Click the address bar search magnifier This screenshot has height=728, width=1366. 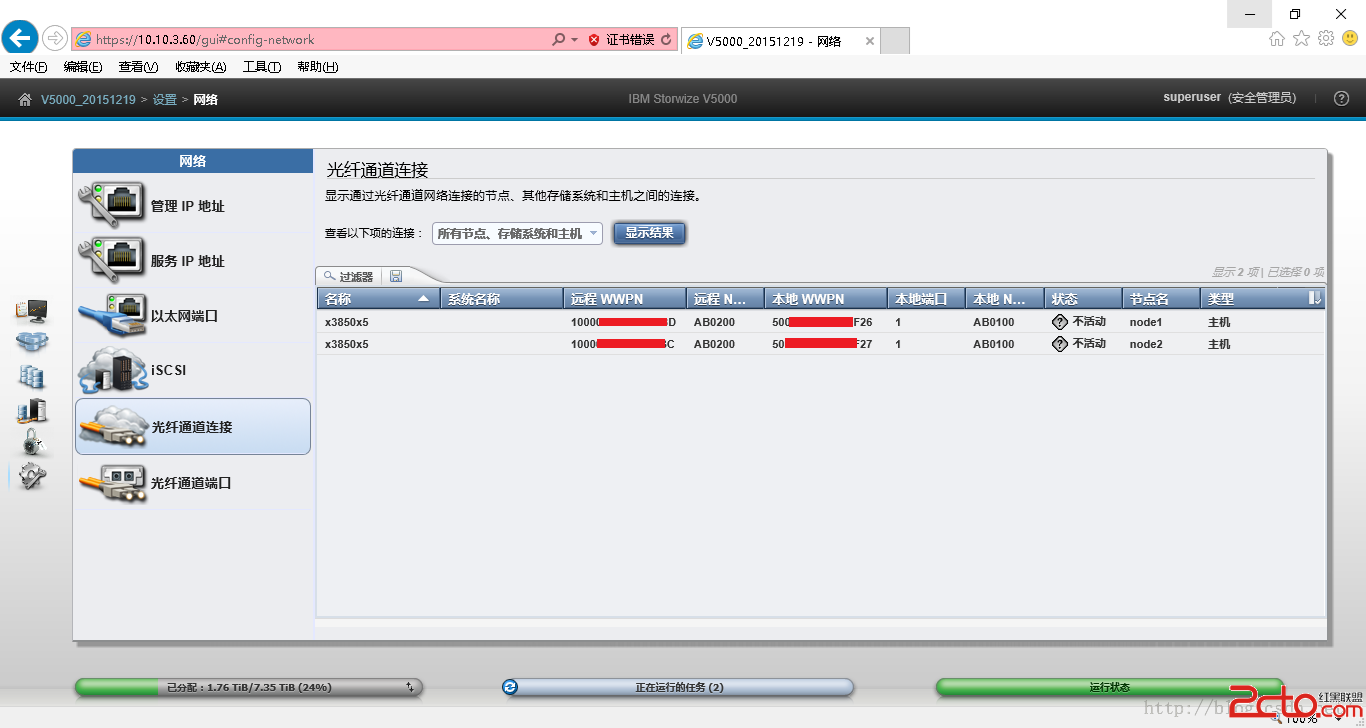tap(558, 40)
